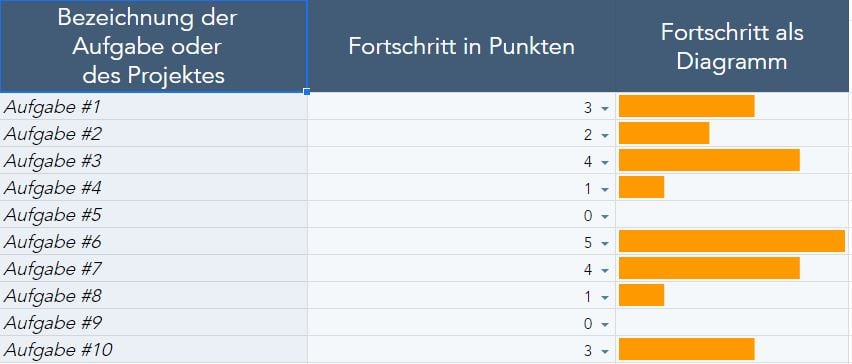Select the Aufgabe #4 name cell
Image resolution: width=852 pixels, height=364 pixels.
coord(154,187)
